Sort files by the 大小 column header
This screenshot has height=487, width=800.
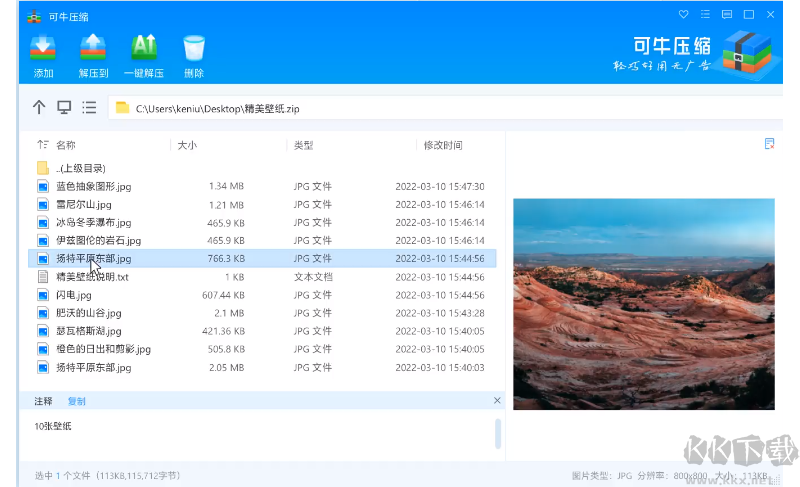187,145
